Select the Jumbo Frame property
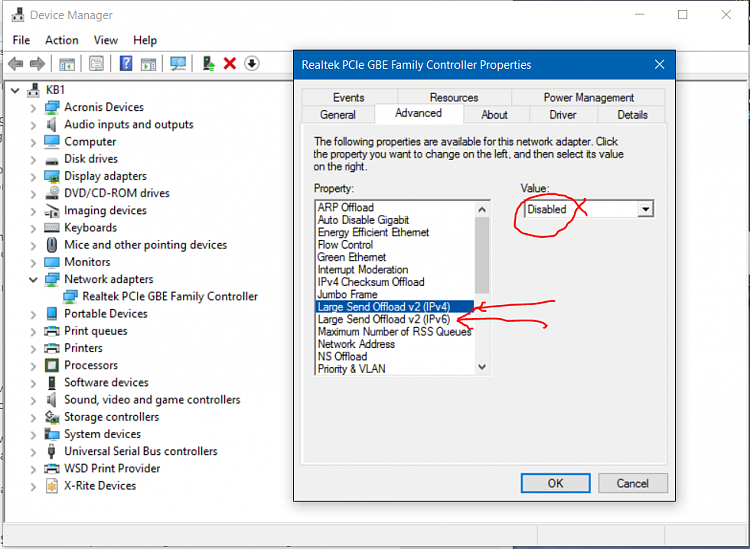This screenshot has height=549, width=750. (x=347, y=294)
